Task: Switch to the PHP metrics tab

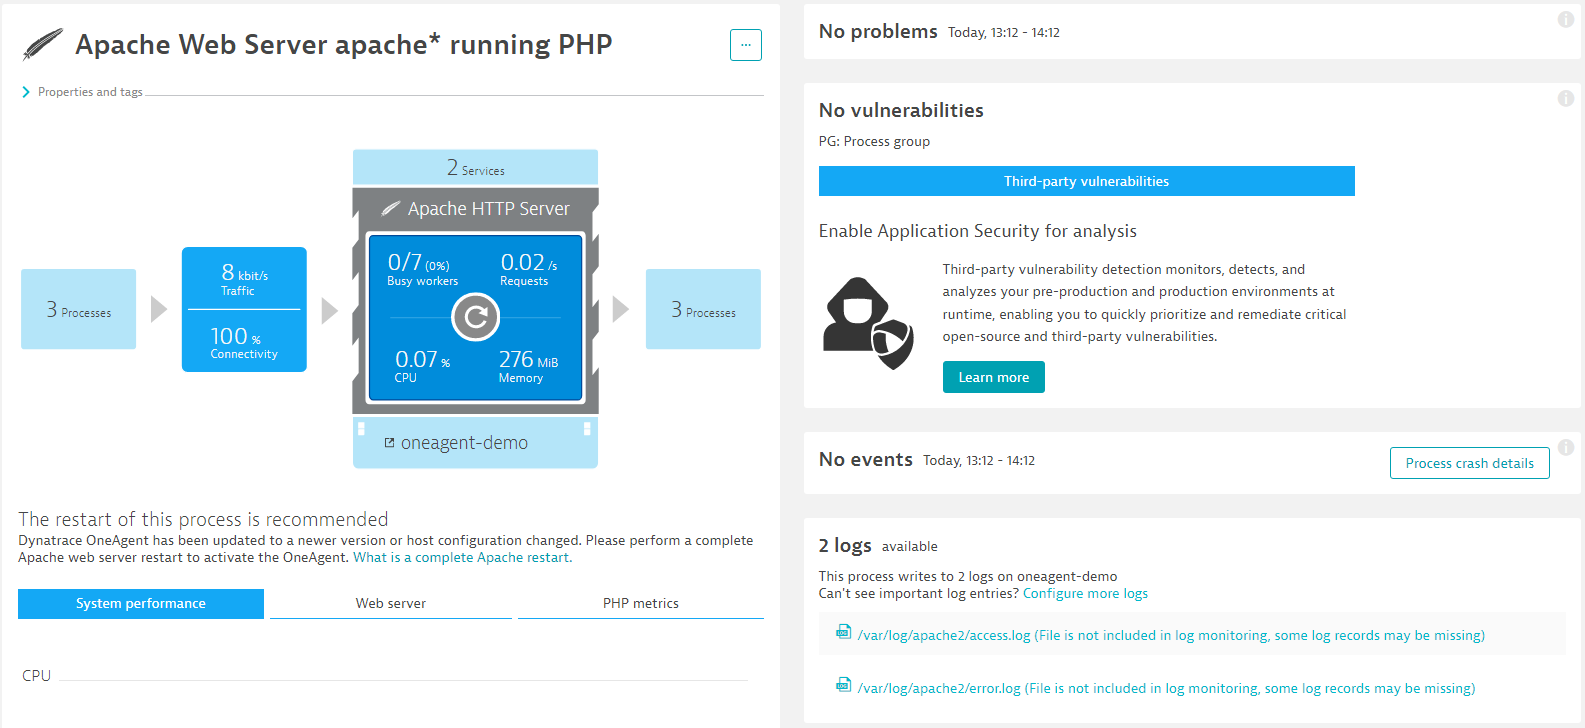Action: pos(641,604)
